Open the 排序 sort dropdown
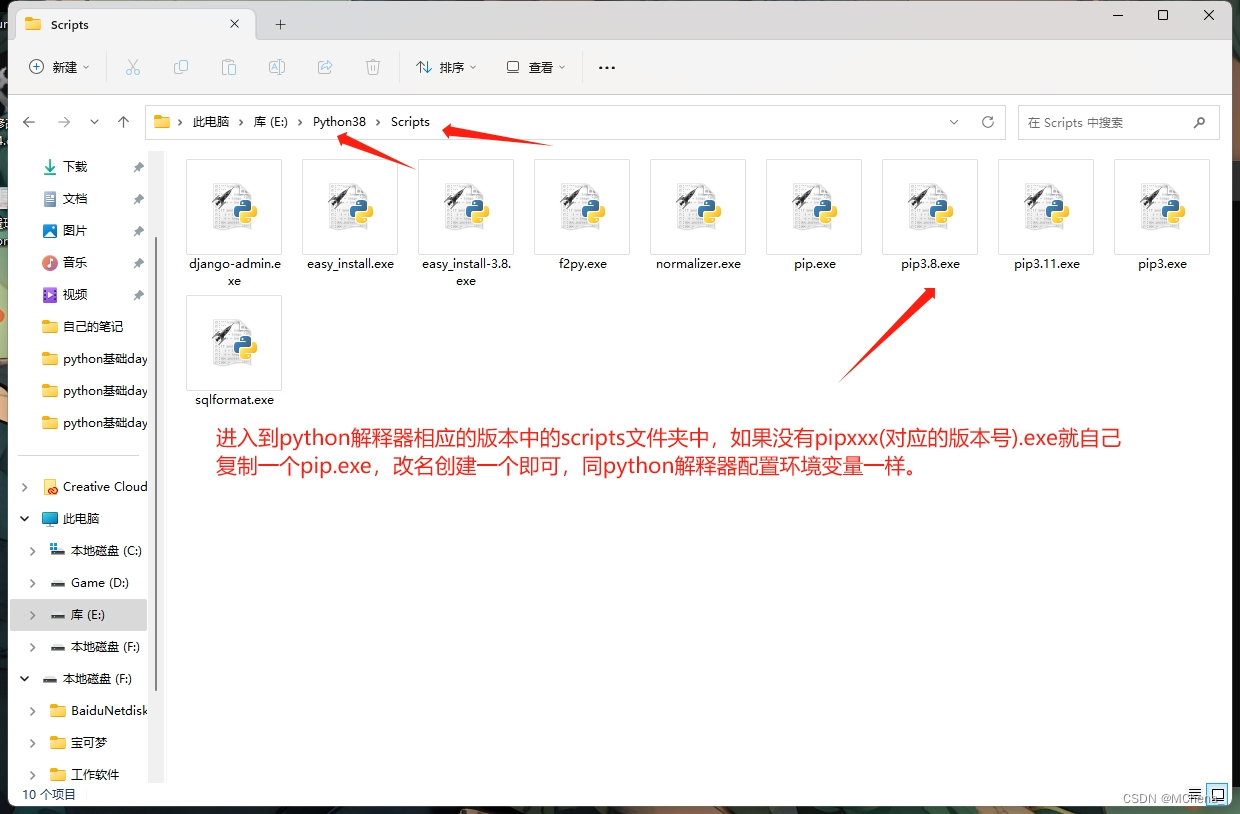The height and width of the screenshot is (814, 1240). click(446, 67)
